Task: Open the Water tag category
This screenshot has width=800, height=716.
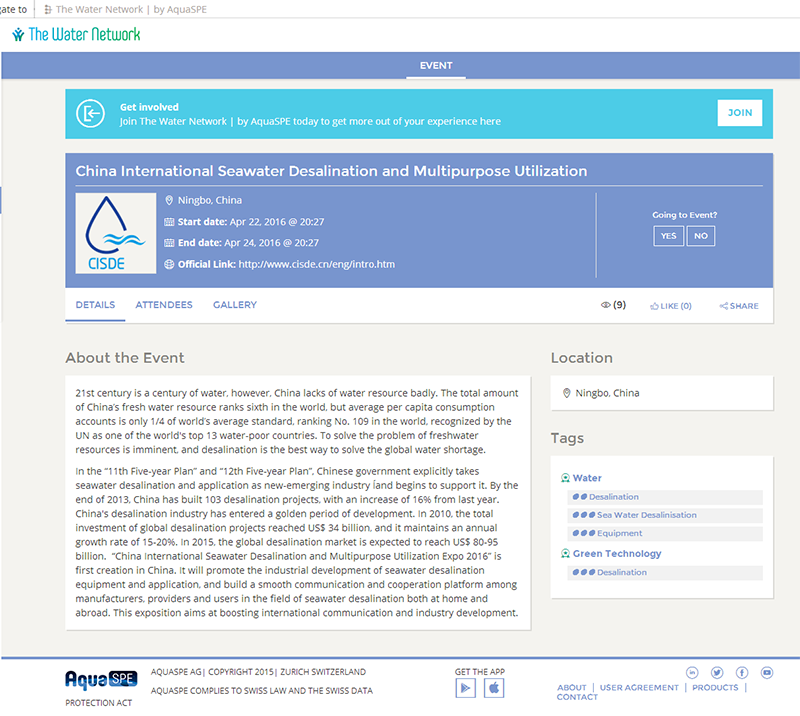Action: point(587,478)
